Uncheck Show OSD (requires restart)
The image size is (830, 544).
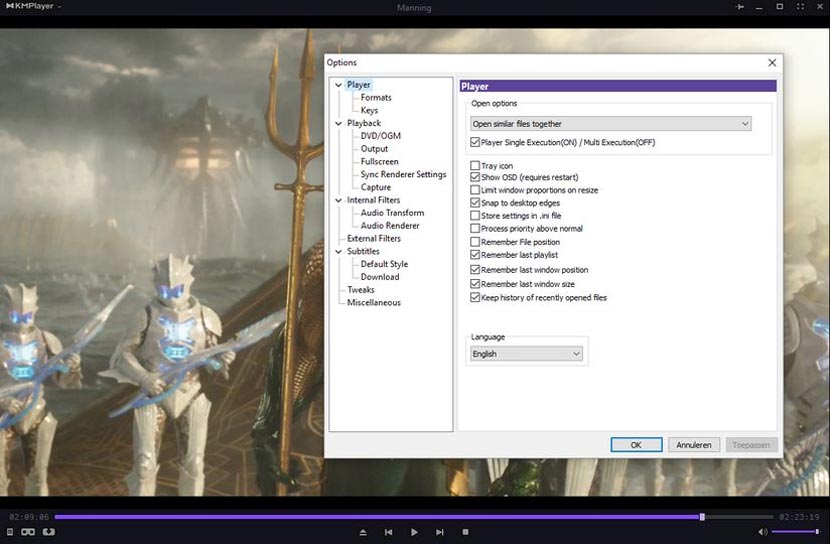(x=475, y=178)
